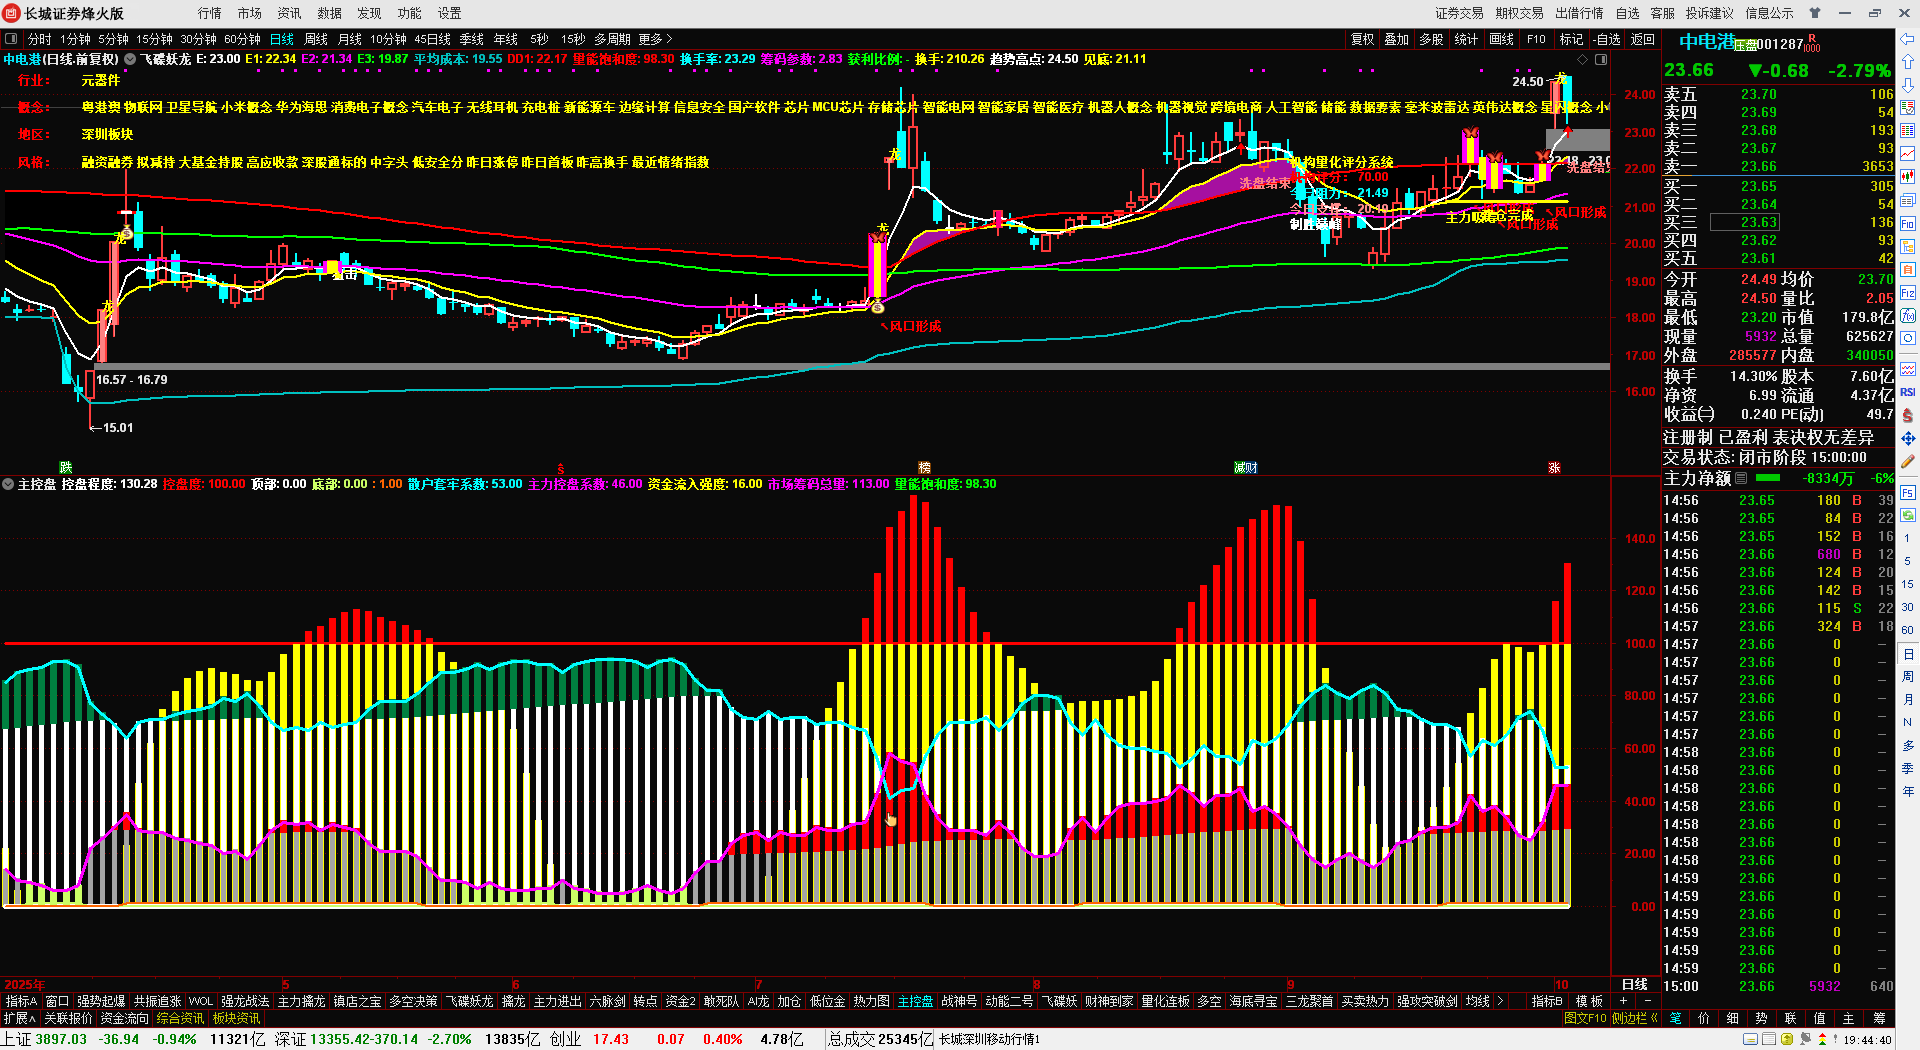The width and height of the screenshot is (1920, 1050).
Task: Click the 画线 drawing button
Action: pyautogui.click(x=1502, y=39)
